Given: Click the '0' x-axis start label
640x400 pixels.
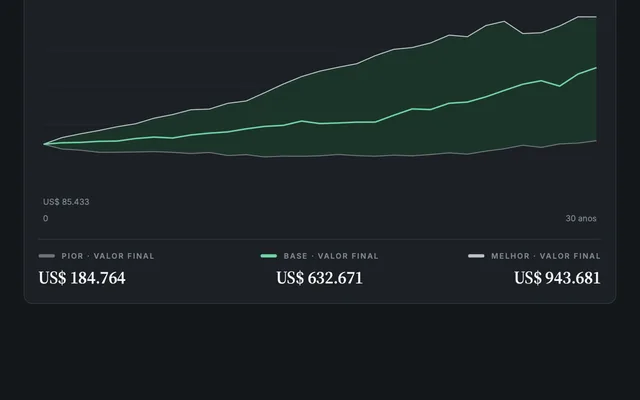Looking at the screenshot, I should [45, 218].
